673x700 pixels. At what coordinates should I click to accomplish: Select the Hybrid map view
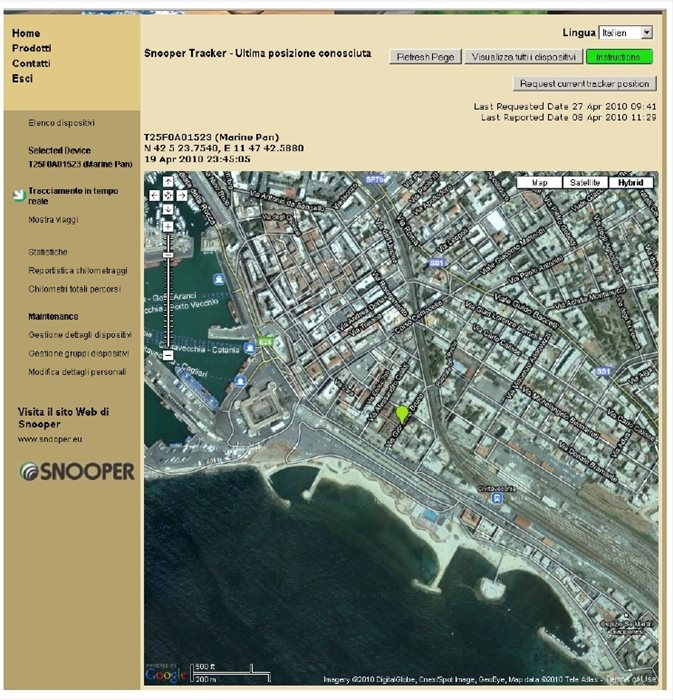[631, 183]
